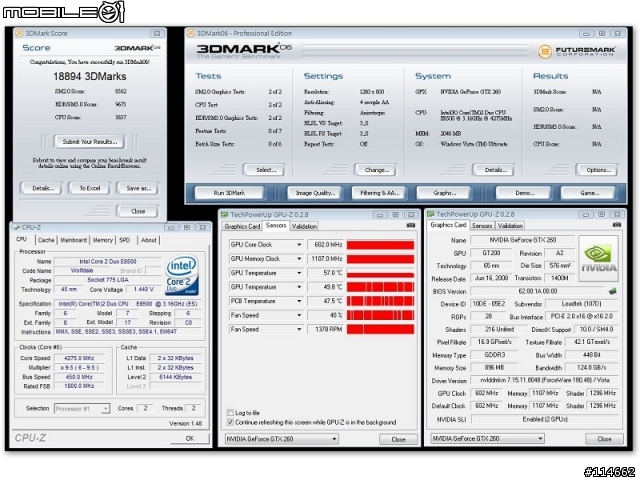This screenshot has height=480, width=640.
Task: Click the BIOS save chip icon in GPU-Z
Action: pos(612,291)
